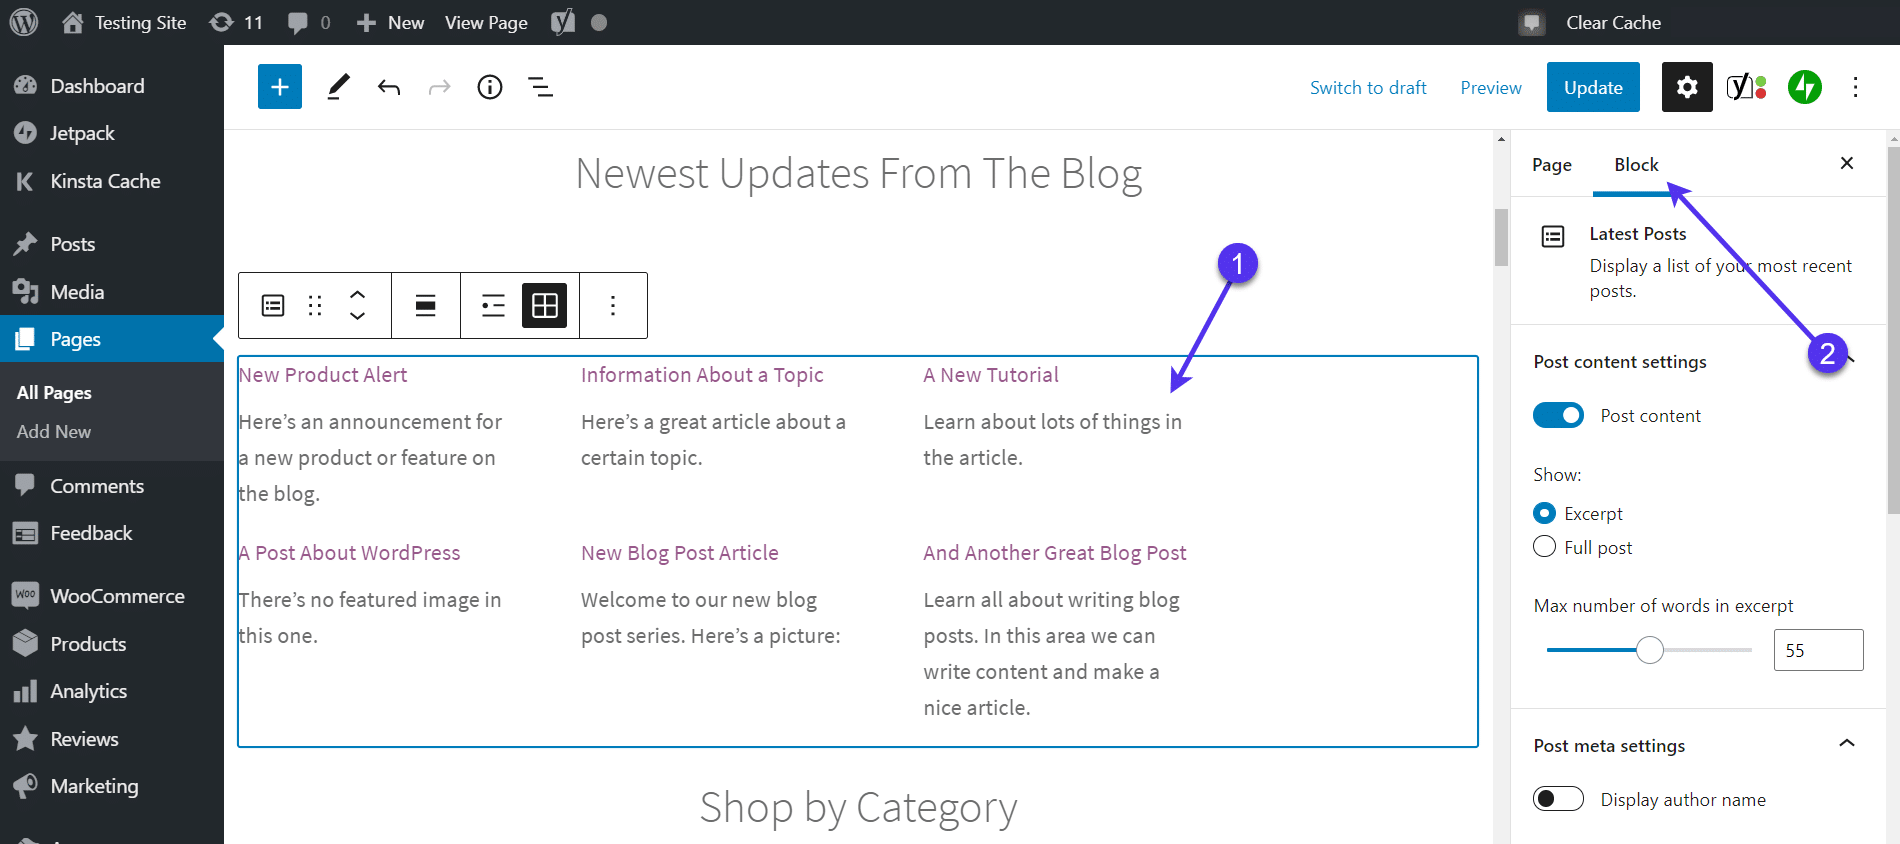Enable Display author name toggle
Image resolution: width=1900 pixels, height=844 pixels.
point(1558,799)
